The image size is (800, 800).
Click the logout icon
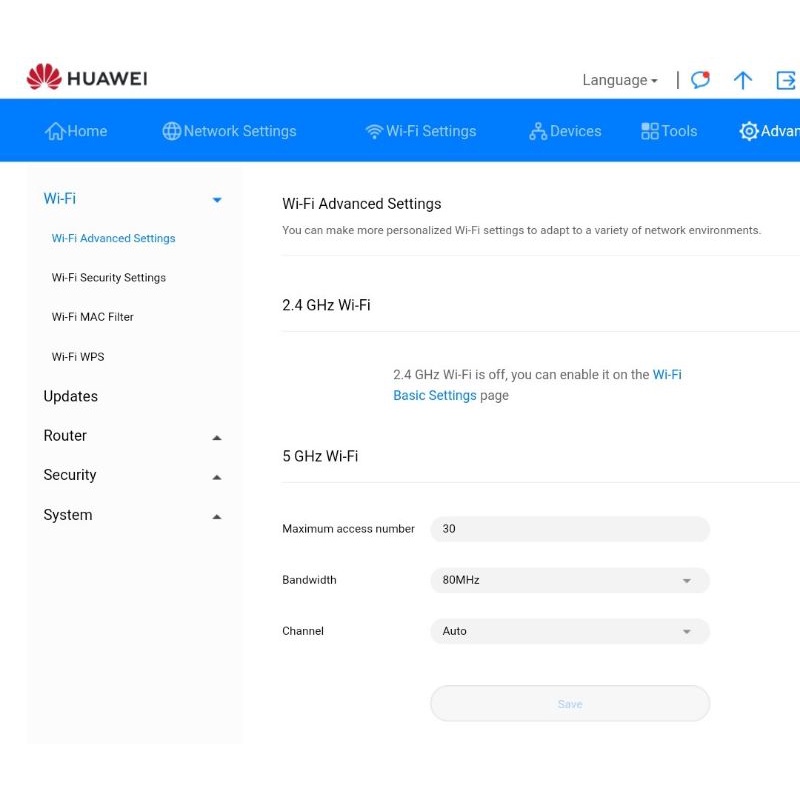[x=786, y=80]
